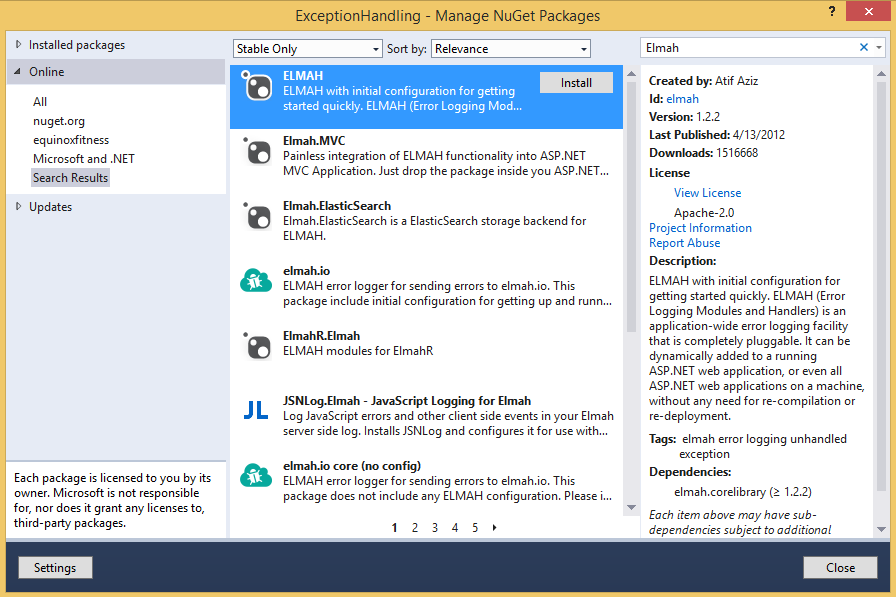896x597 pixels.
Task: Click the package list scrollbar thumb
Action: point(631,207)
